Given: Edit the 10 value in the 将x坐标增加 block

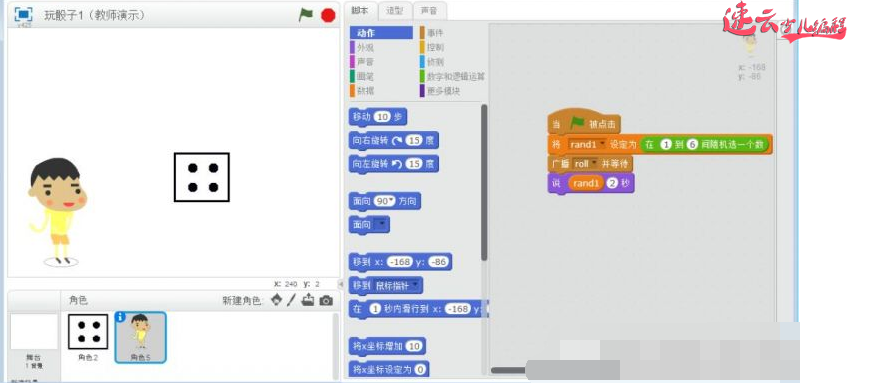Looking at the screenshot, I should (x=414, y=347).
